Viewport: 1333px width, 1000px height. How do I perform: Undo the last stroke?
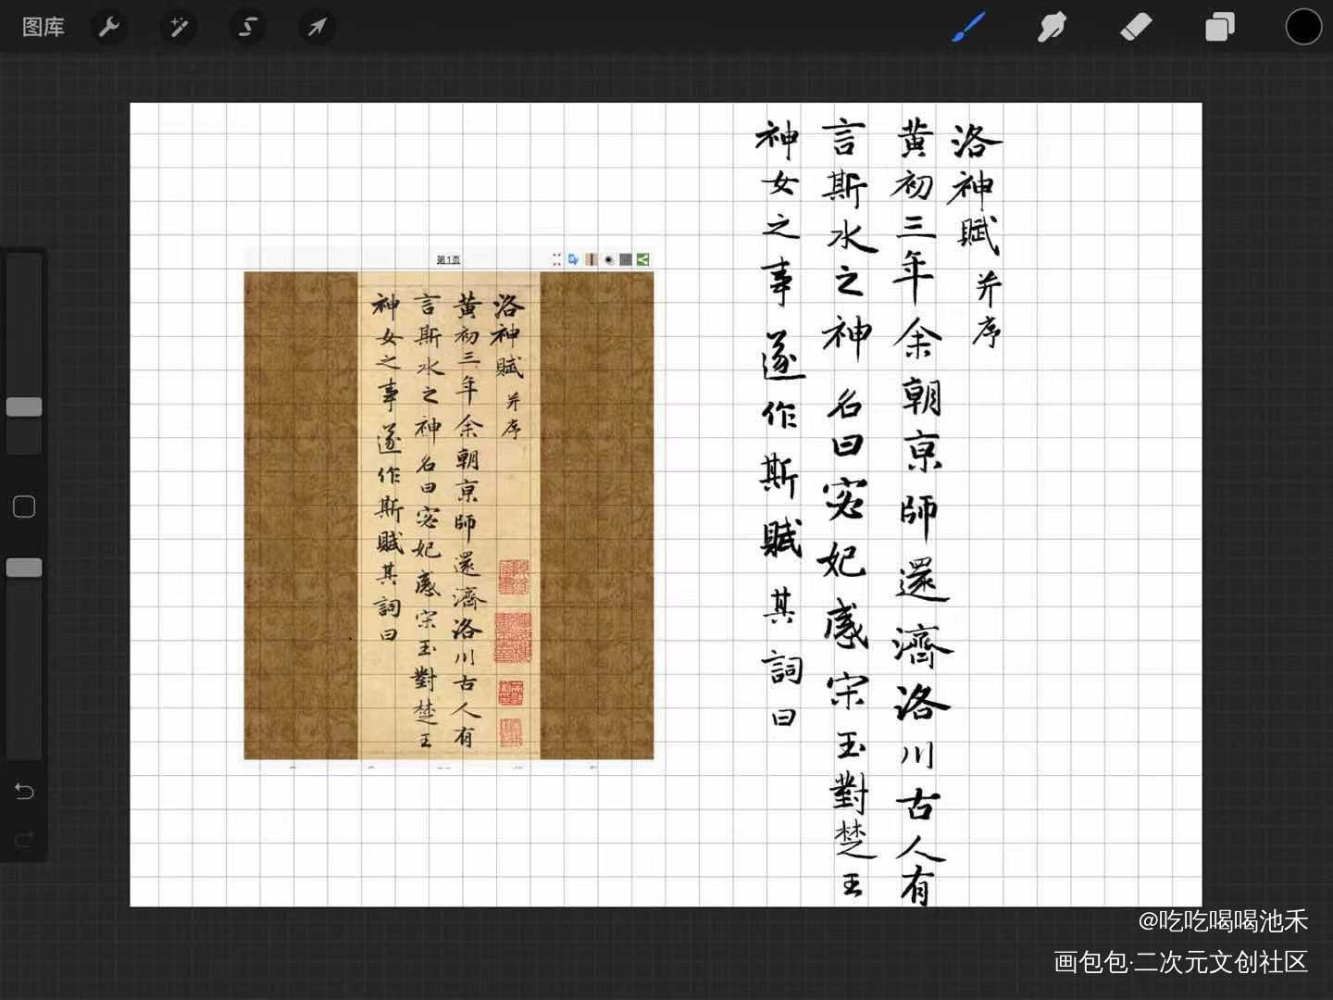[24, 792]
